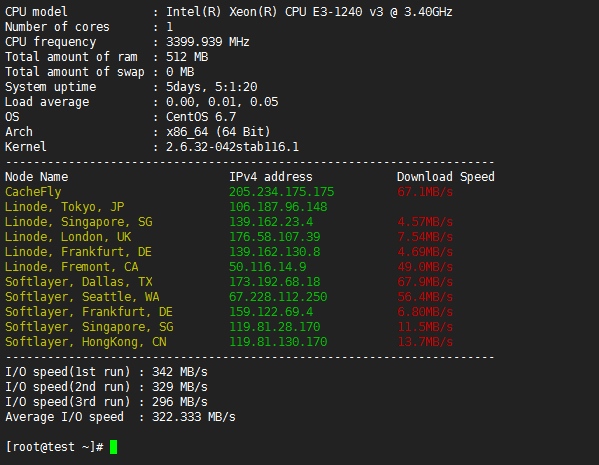Click the Softlayer, HongKong, CN entry
Screen dimensions: 599x465
pos(86,342)
